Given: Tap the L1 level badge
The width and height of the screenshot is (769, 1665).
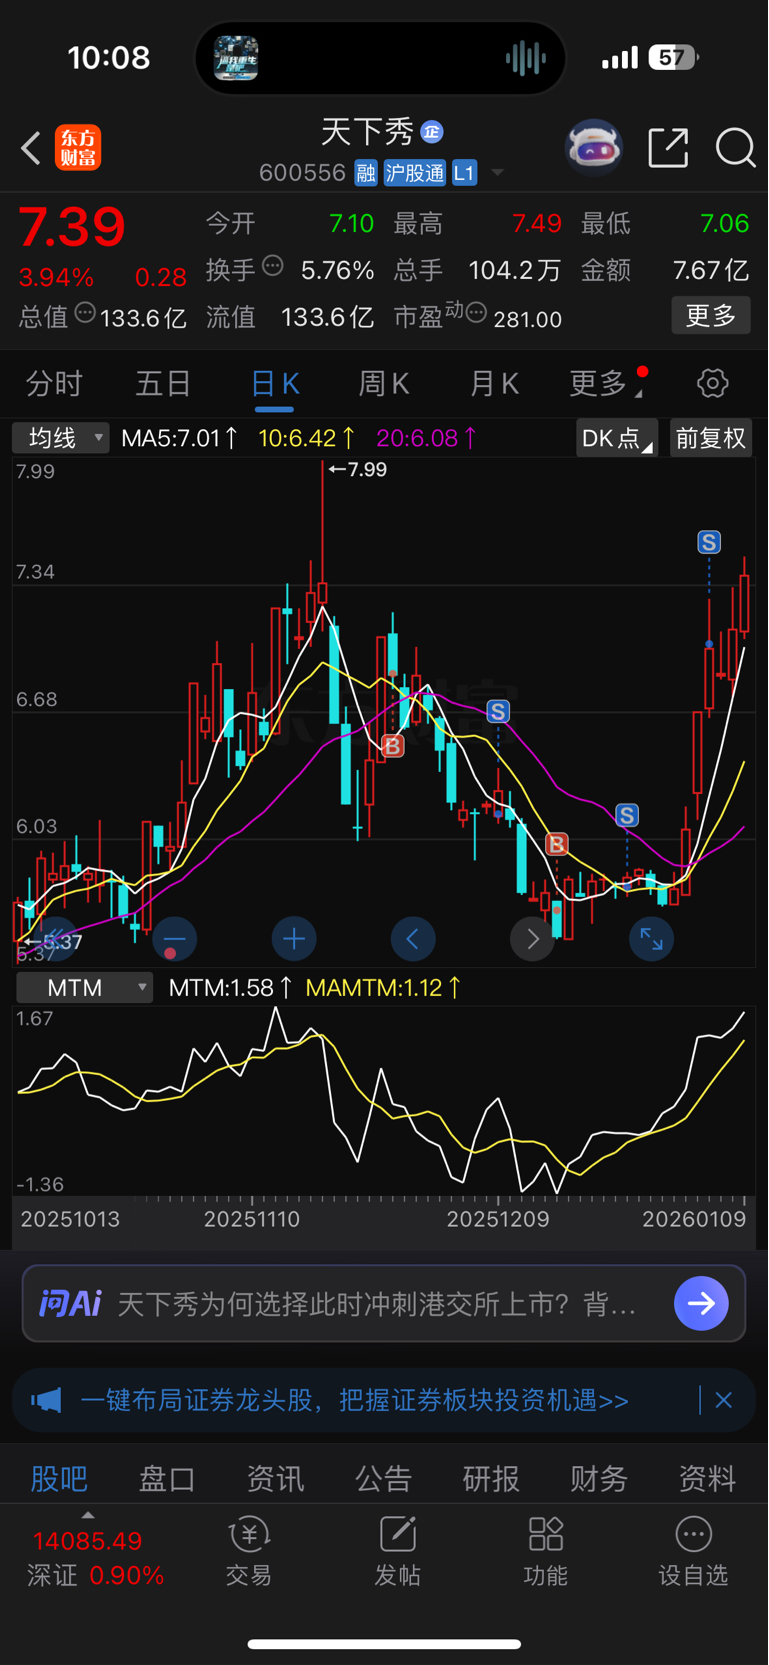Looking at the screenshot, I should tap(464, 173).
